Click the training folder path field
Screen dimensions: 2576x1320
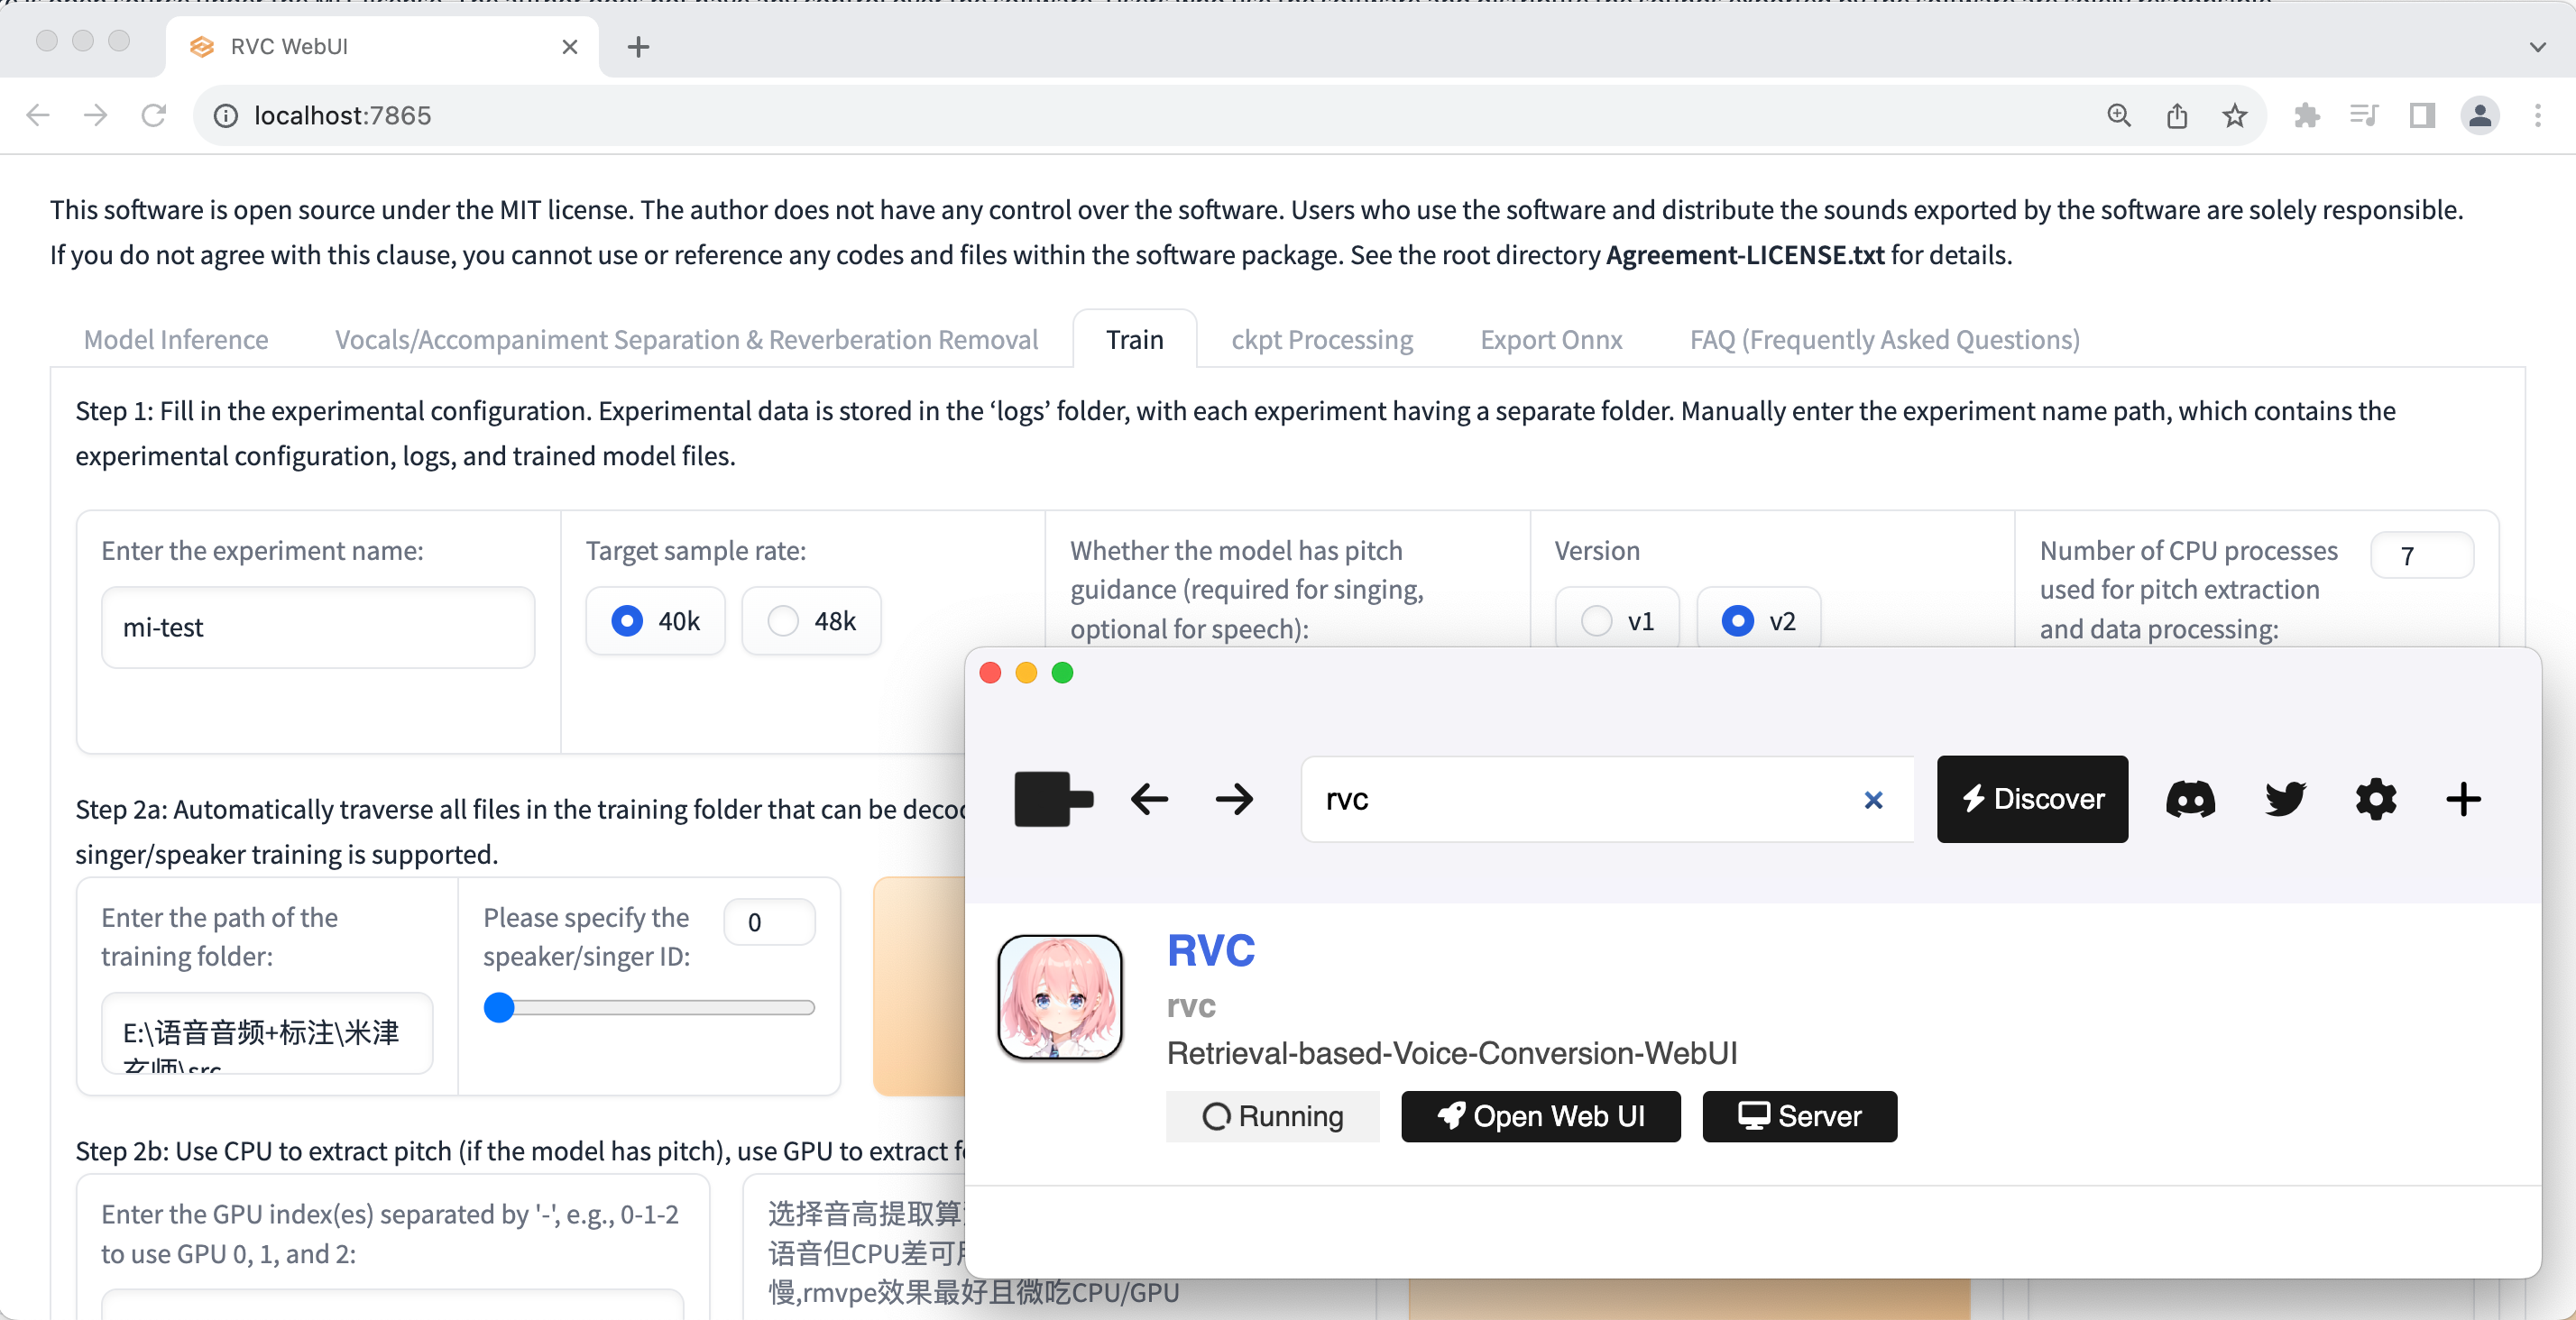[x=267, y=1033]
